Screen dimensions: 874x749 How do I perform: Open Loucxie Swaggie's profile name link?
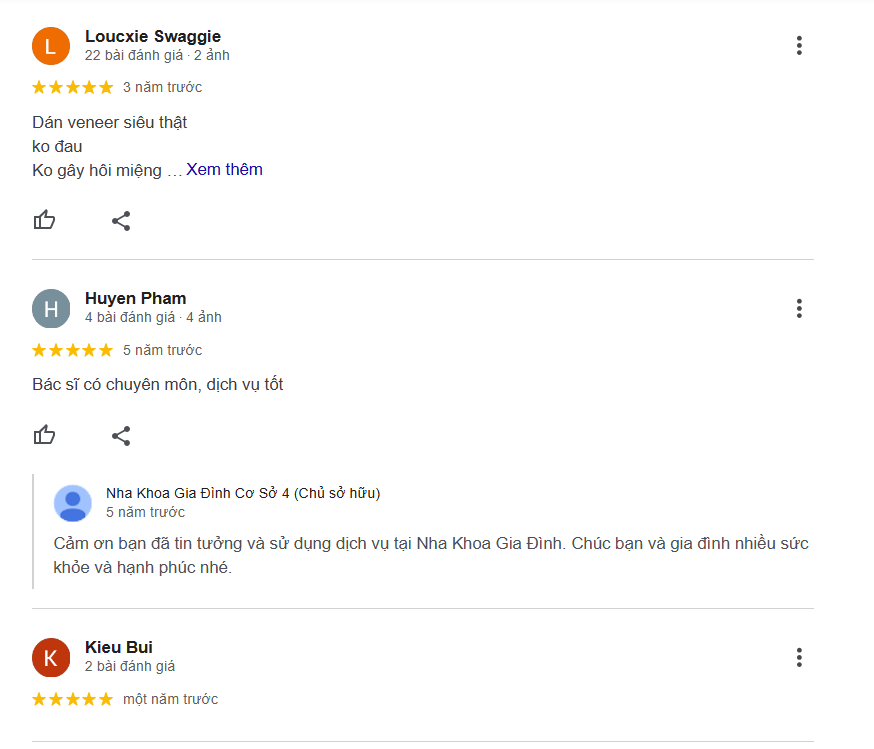pos(153,37)
